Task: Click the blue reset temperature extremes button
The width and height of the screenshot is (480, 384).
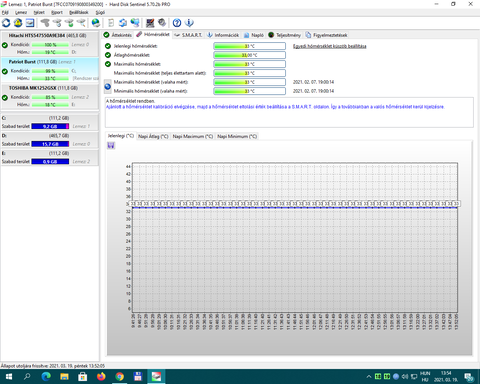Action: 108,87
